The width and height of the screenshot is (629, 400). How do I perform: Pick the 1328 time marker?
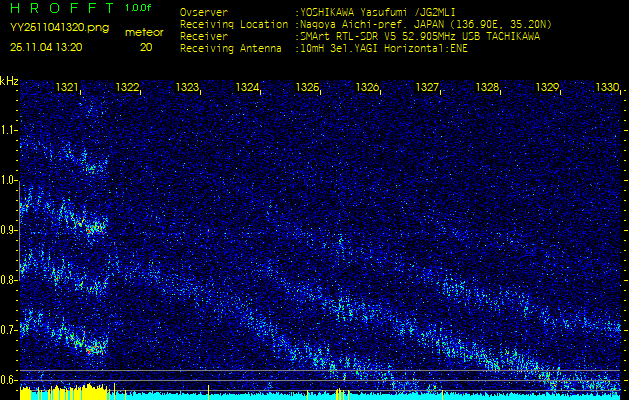click(x=487, y=88)
